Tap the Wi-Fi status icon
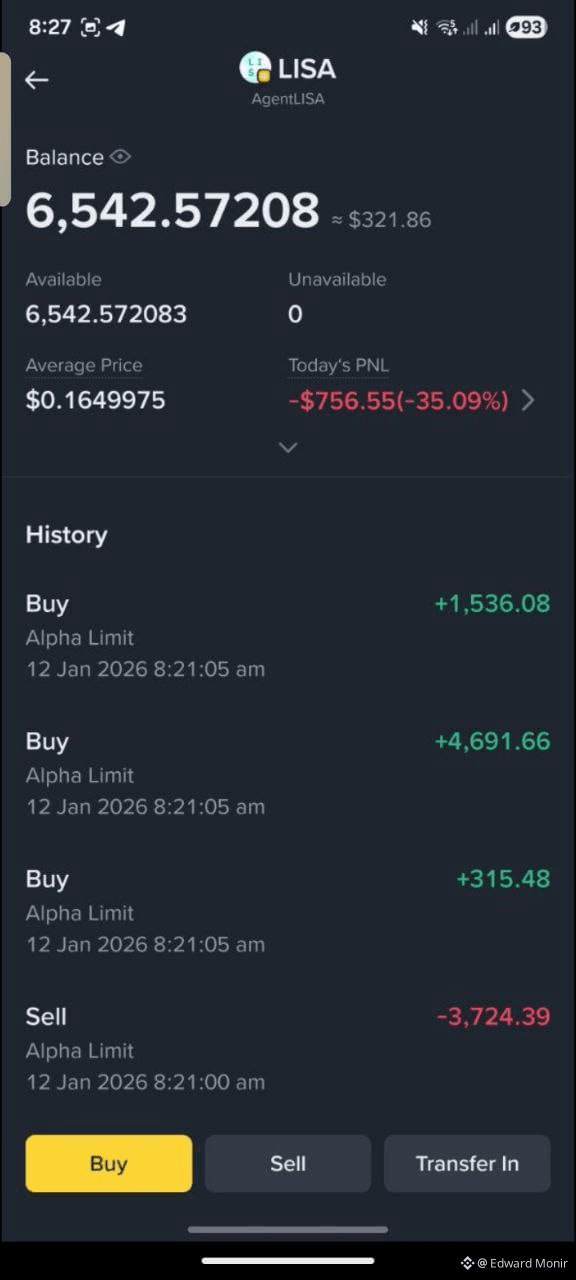The height and width of the screenshot is (1280, 576). 446,27
